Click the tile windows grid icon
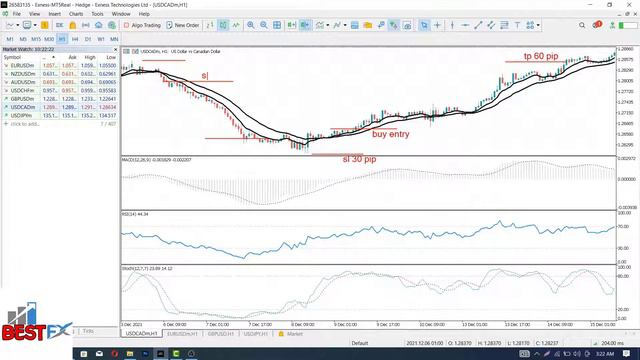This screenshot has width=640, height=360. pos(277,25)
